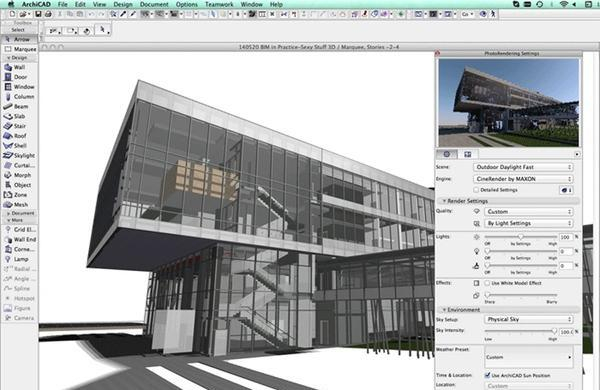Open the Quality Custom dropdown
The height and width of the screenshot is (390, 600).
[x=528, y=212]
